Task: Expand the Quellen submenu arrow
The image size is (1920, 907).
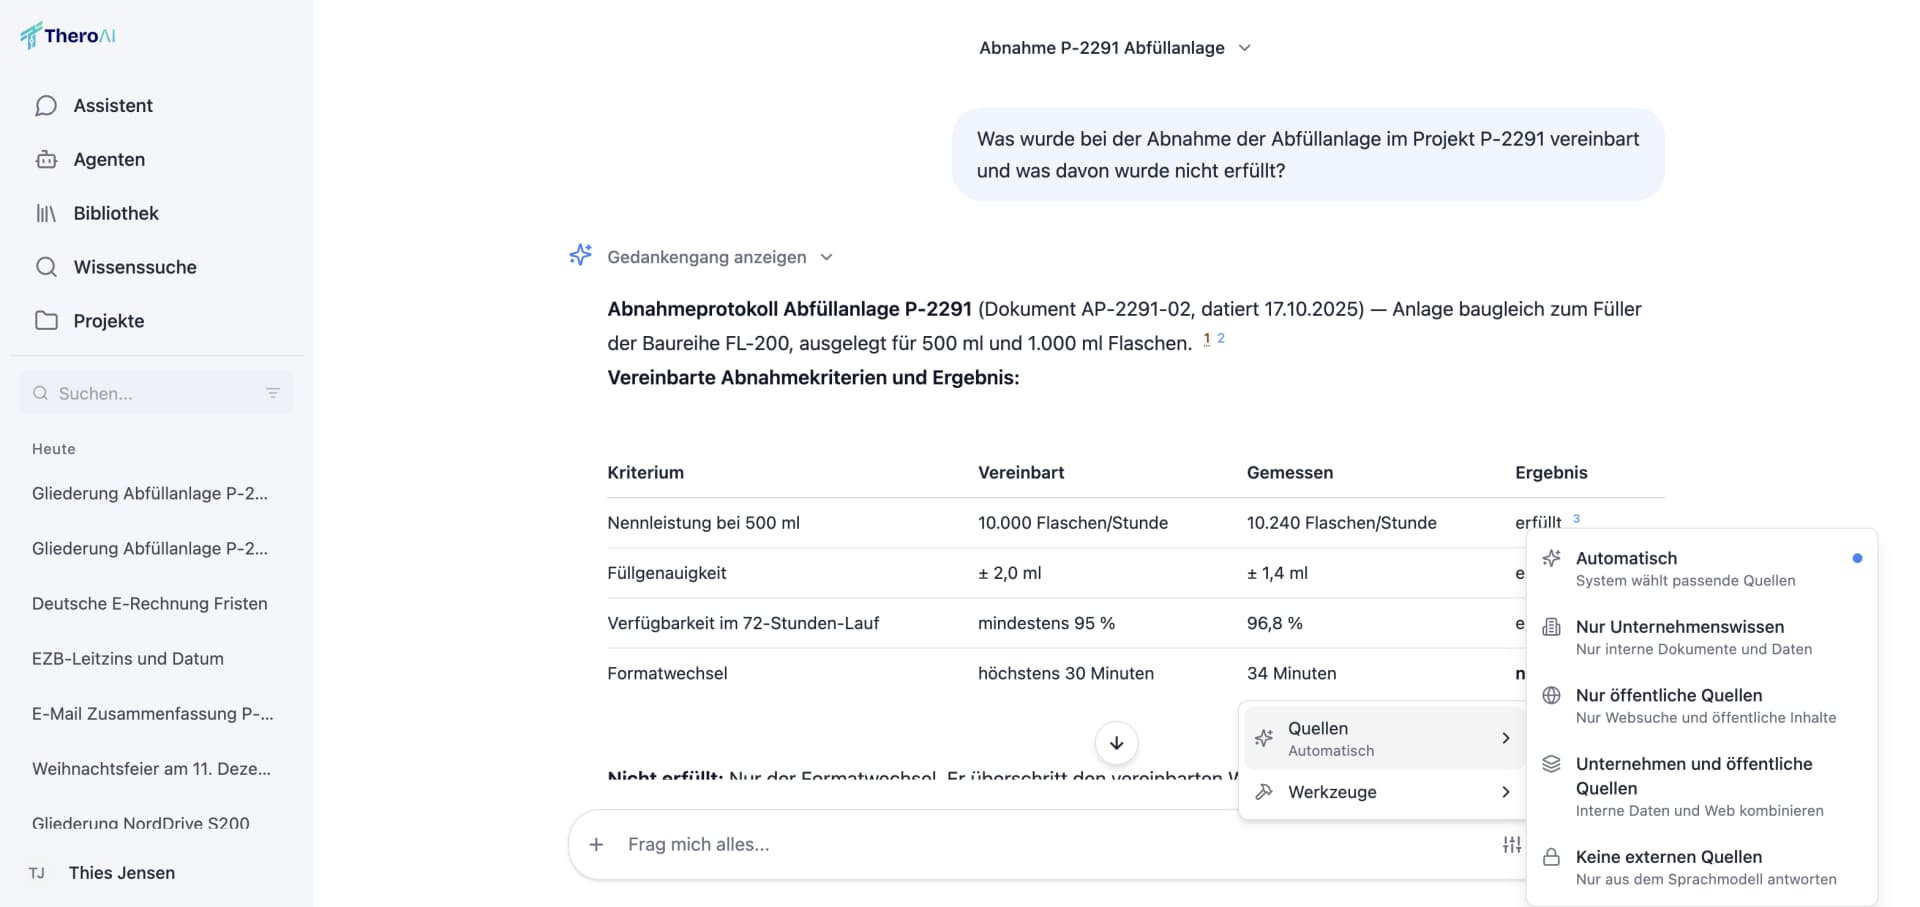Action: 1505,738
